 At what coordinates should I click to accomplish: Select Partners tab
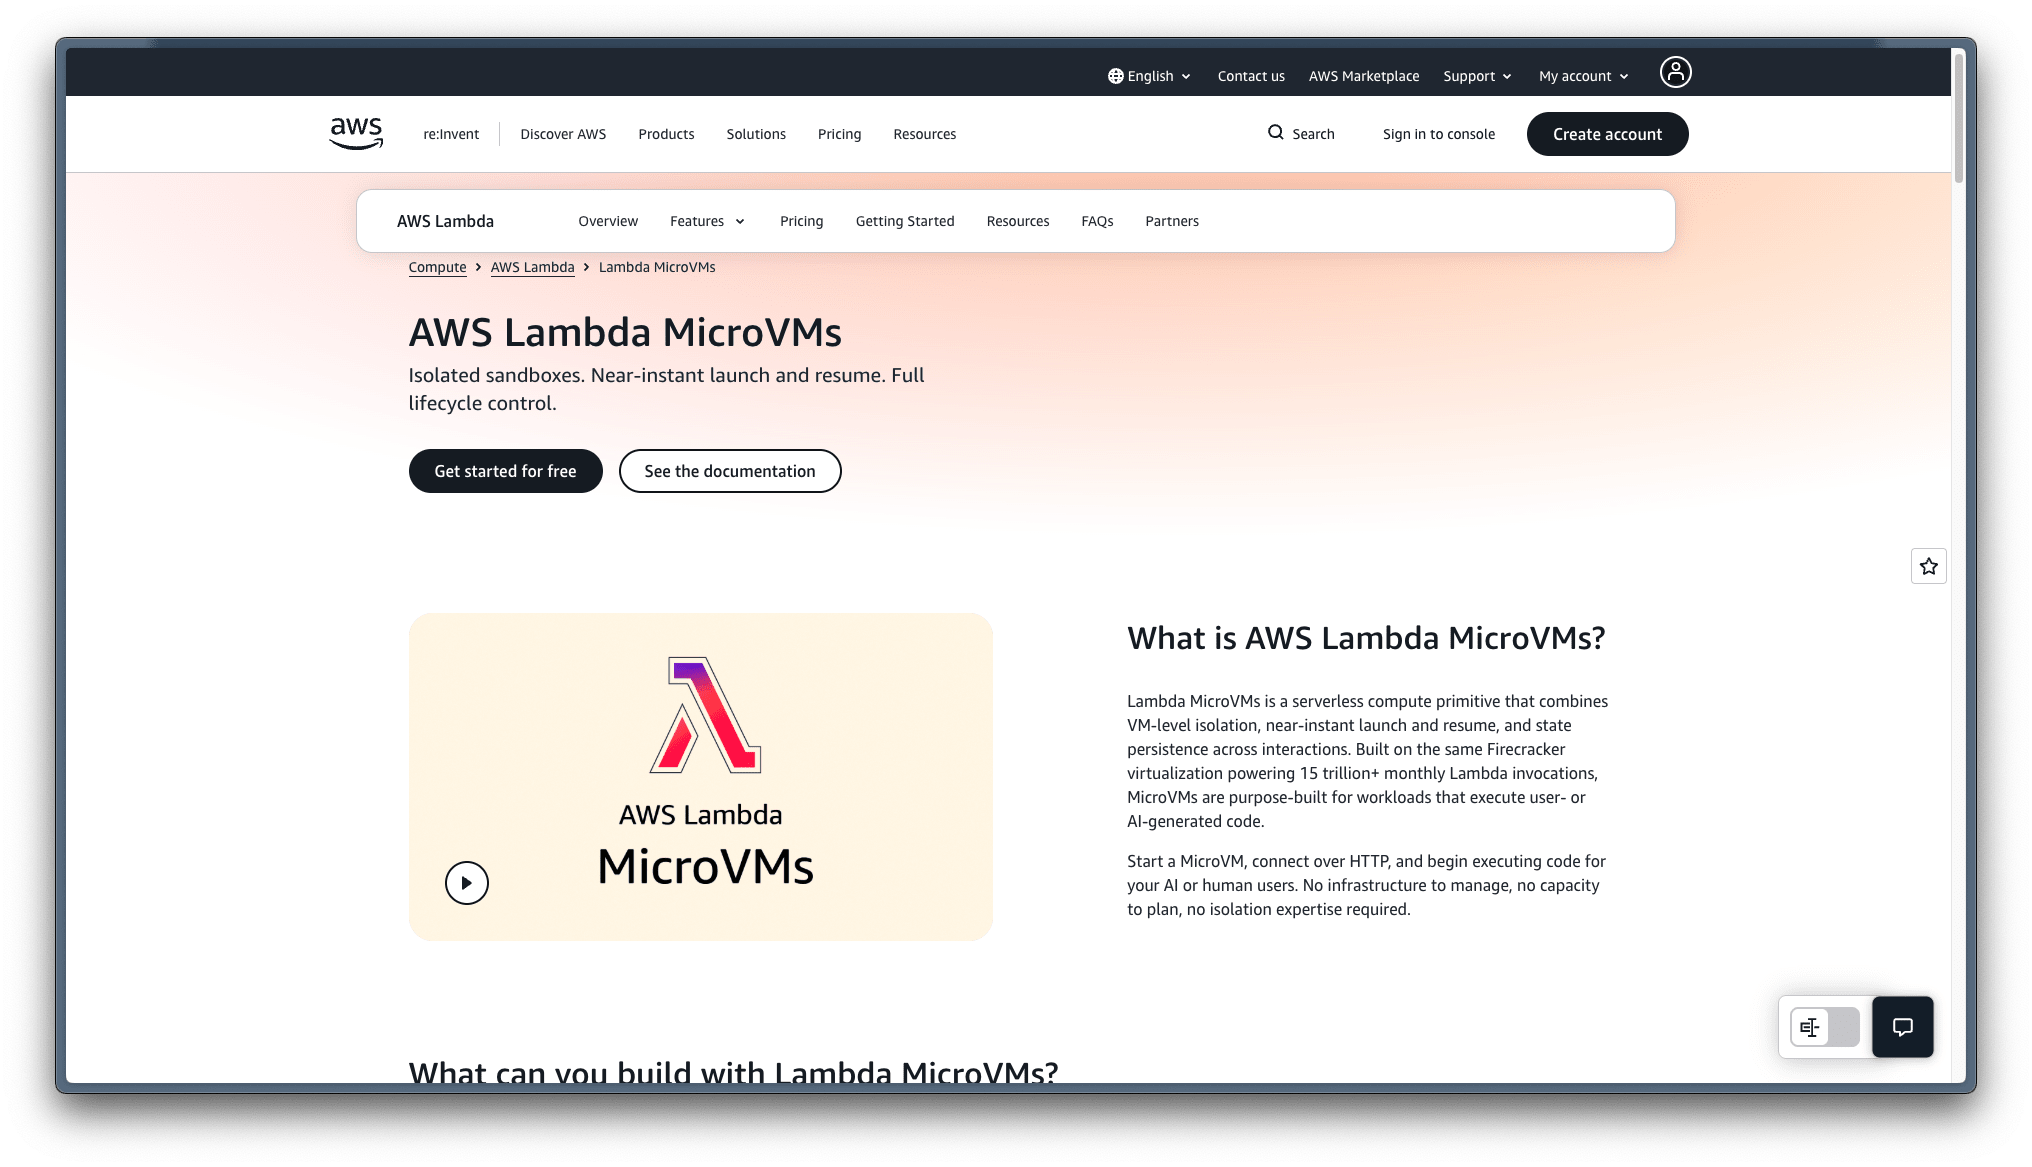coord(1172,221)
